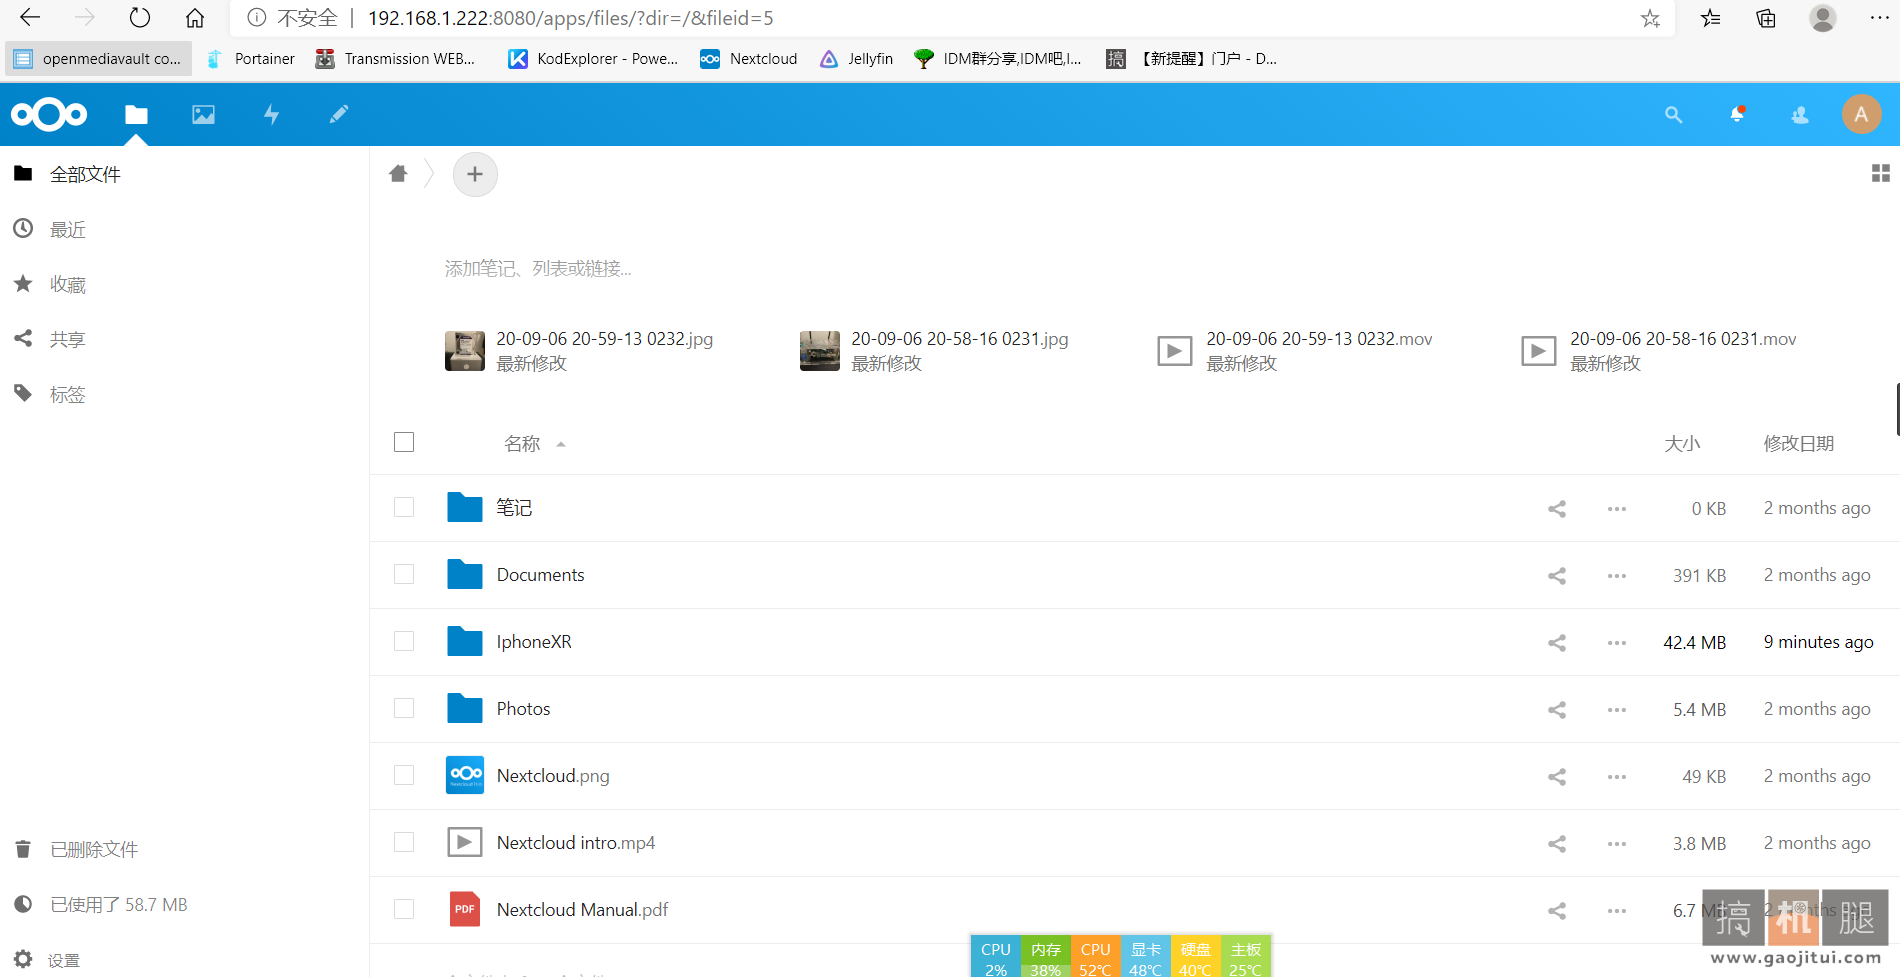Viewport: 1900px width, 977px height.
Task: Open the Notes pencil icon in header
Action: coord(339,115)
